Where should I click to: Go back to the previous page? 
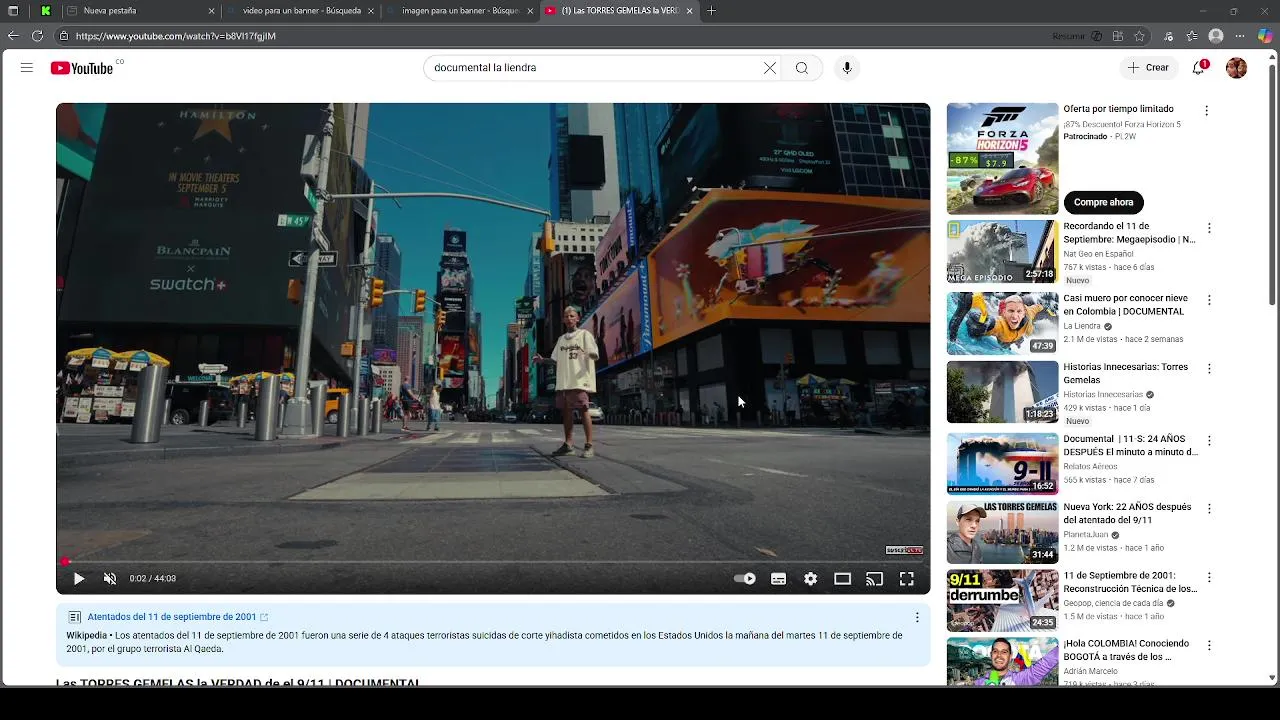click(13, 36)
